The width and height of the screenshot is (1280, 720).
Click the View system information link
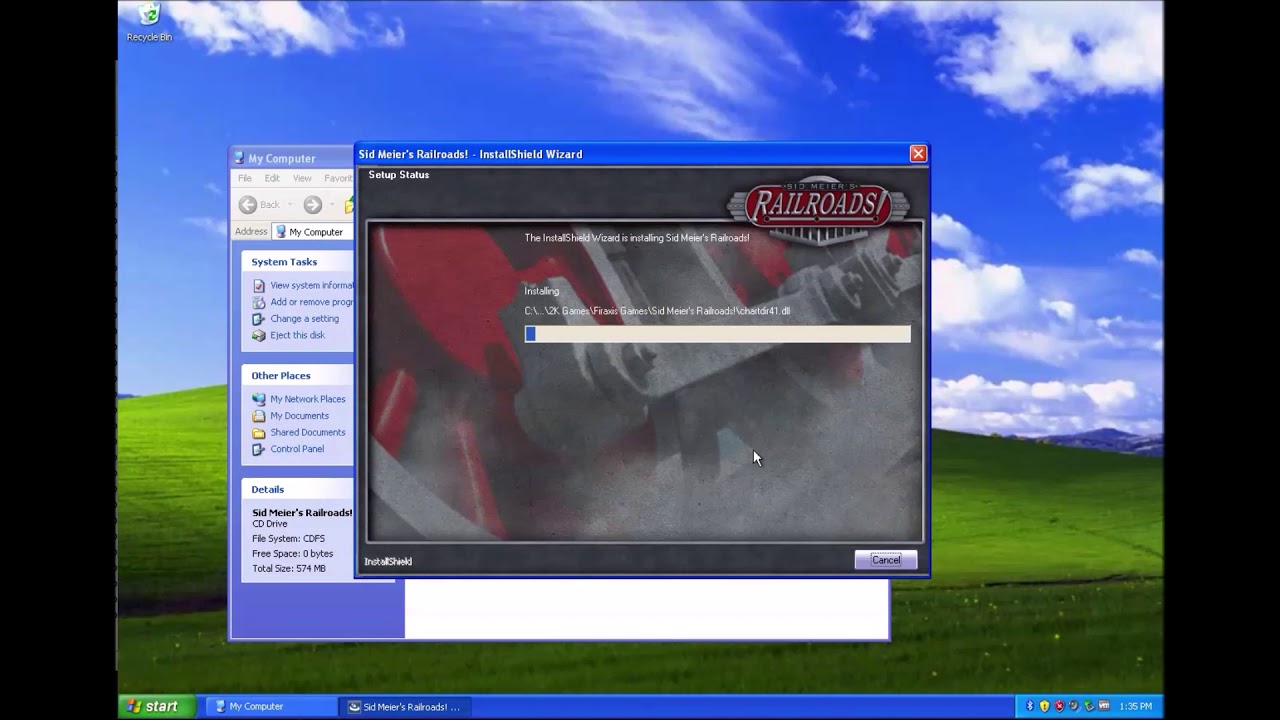312,285
